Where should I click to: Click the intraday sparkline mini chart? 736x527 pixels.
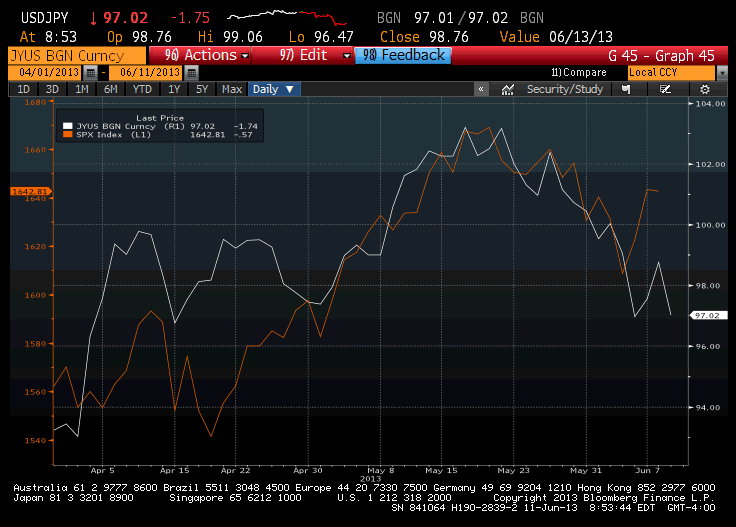(x=287, y=17)
